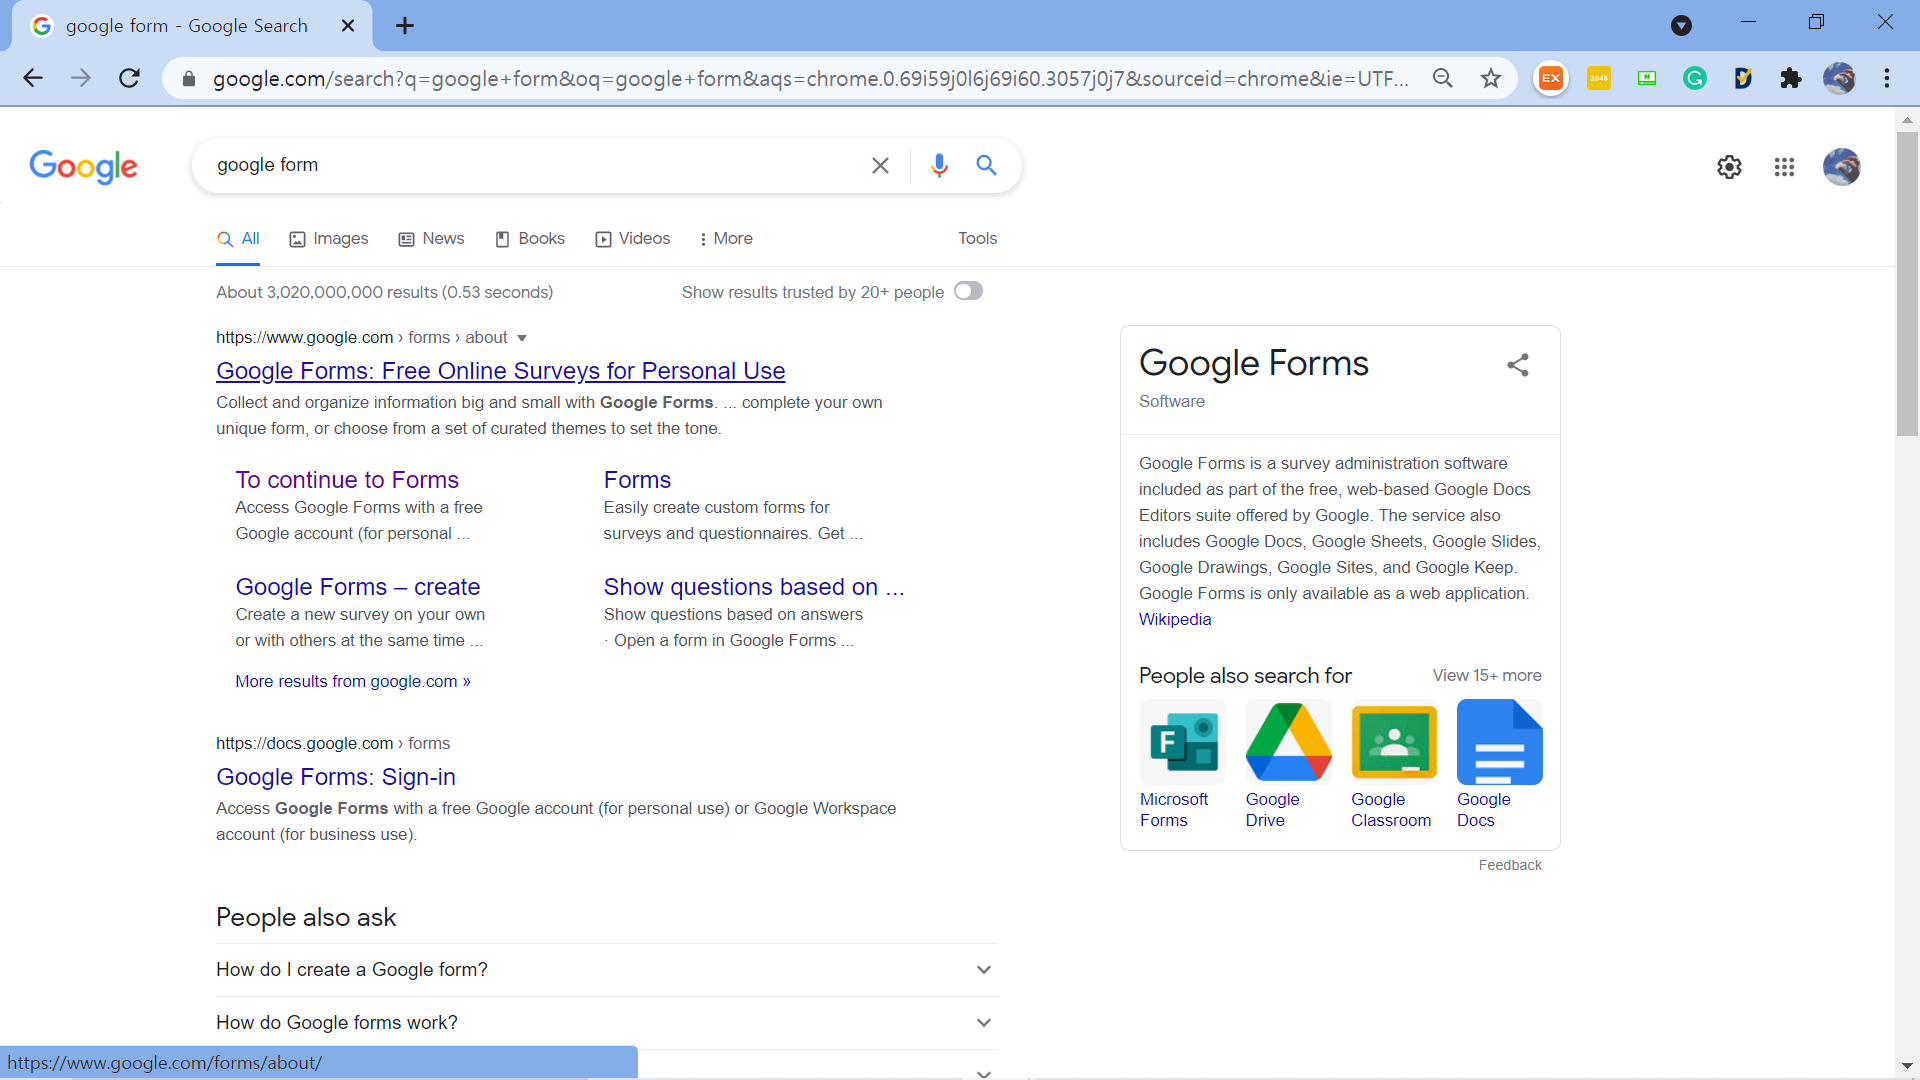Open the More search filters menu
The height and width of the screenshot is (1080, 1920).
(x=726, y=238)
